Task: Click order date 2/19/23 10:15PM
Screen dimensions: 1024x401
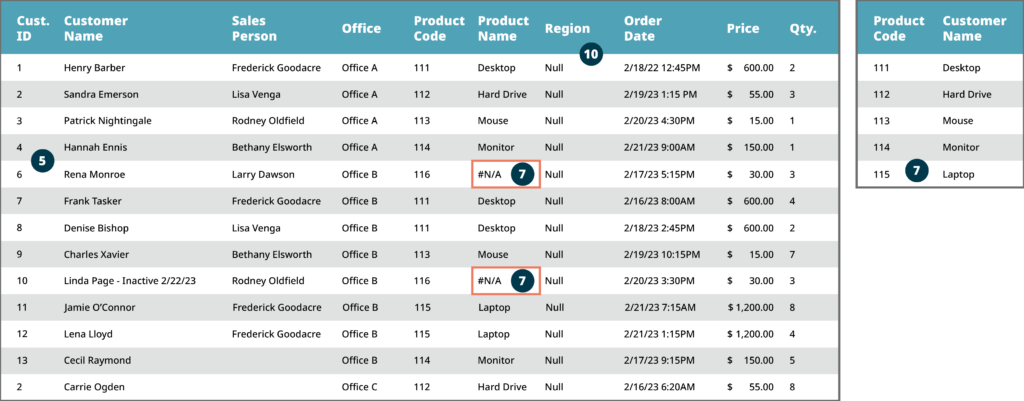Action: (x=662, y=254)
